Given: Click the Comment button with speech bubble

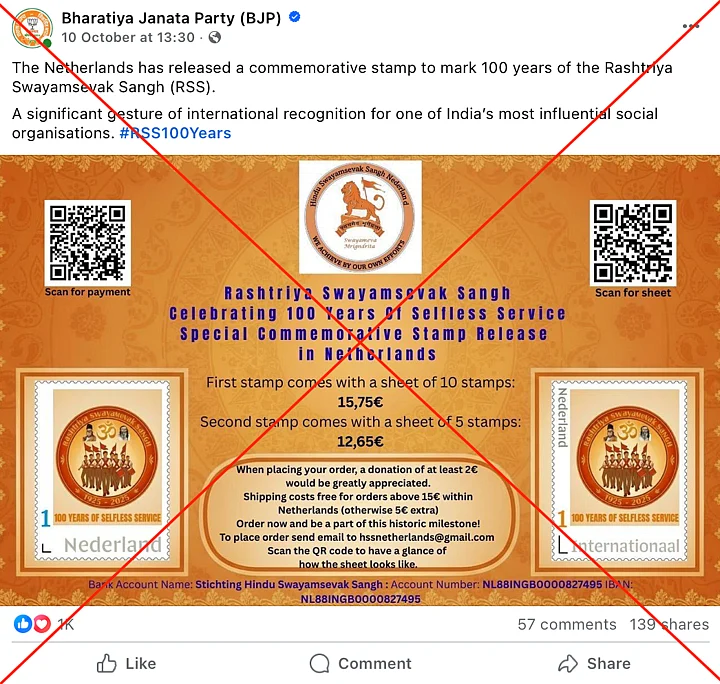Looking at the screenshot, I should [360, 663].
